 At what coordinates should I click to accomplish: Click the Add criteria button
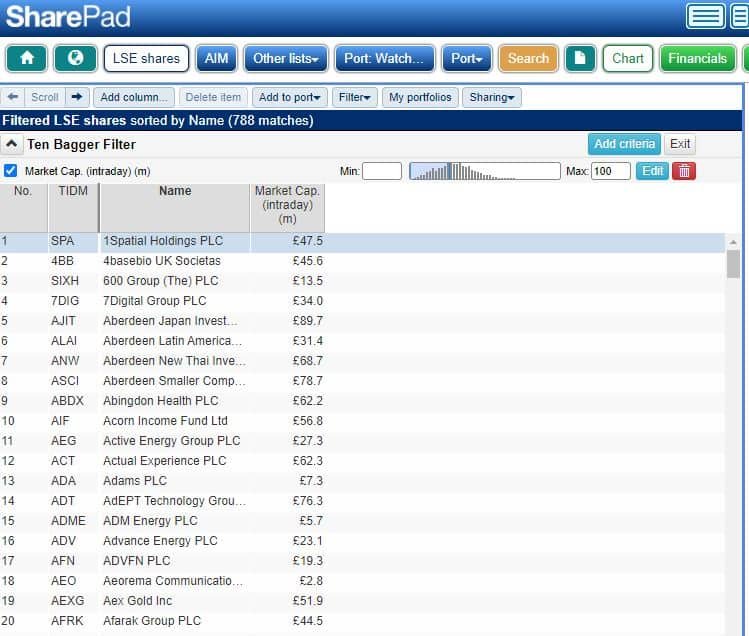click(x=624, y=144)
